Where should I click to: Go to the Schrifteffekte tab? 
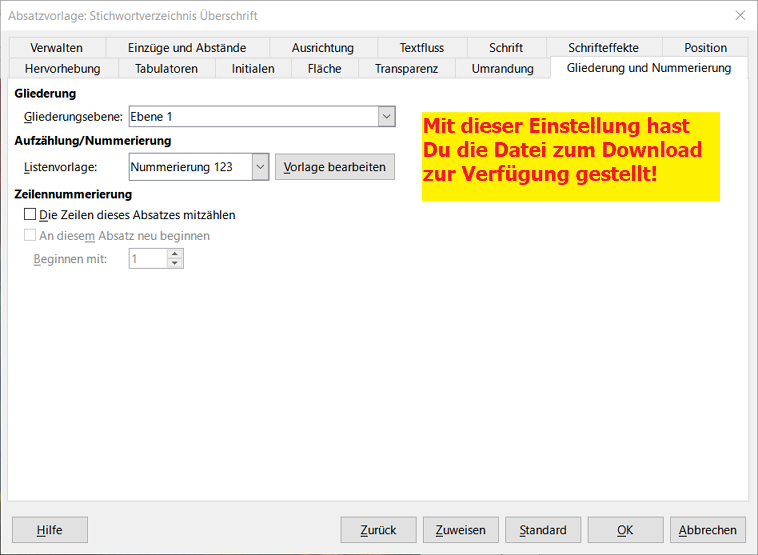pos(603,47)
